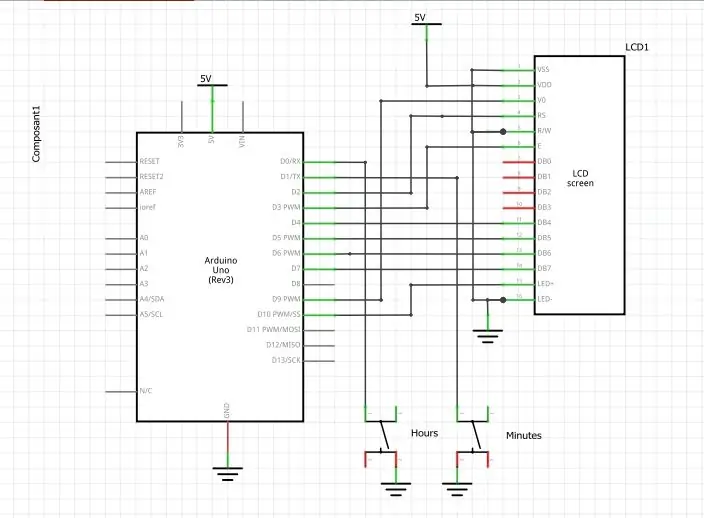Click the VIN pin label
Image resolution: width=704 pixels, height=518 pixels.
[x=242, y=141]
